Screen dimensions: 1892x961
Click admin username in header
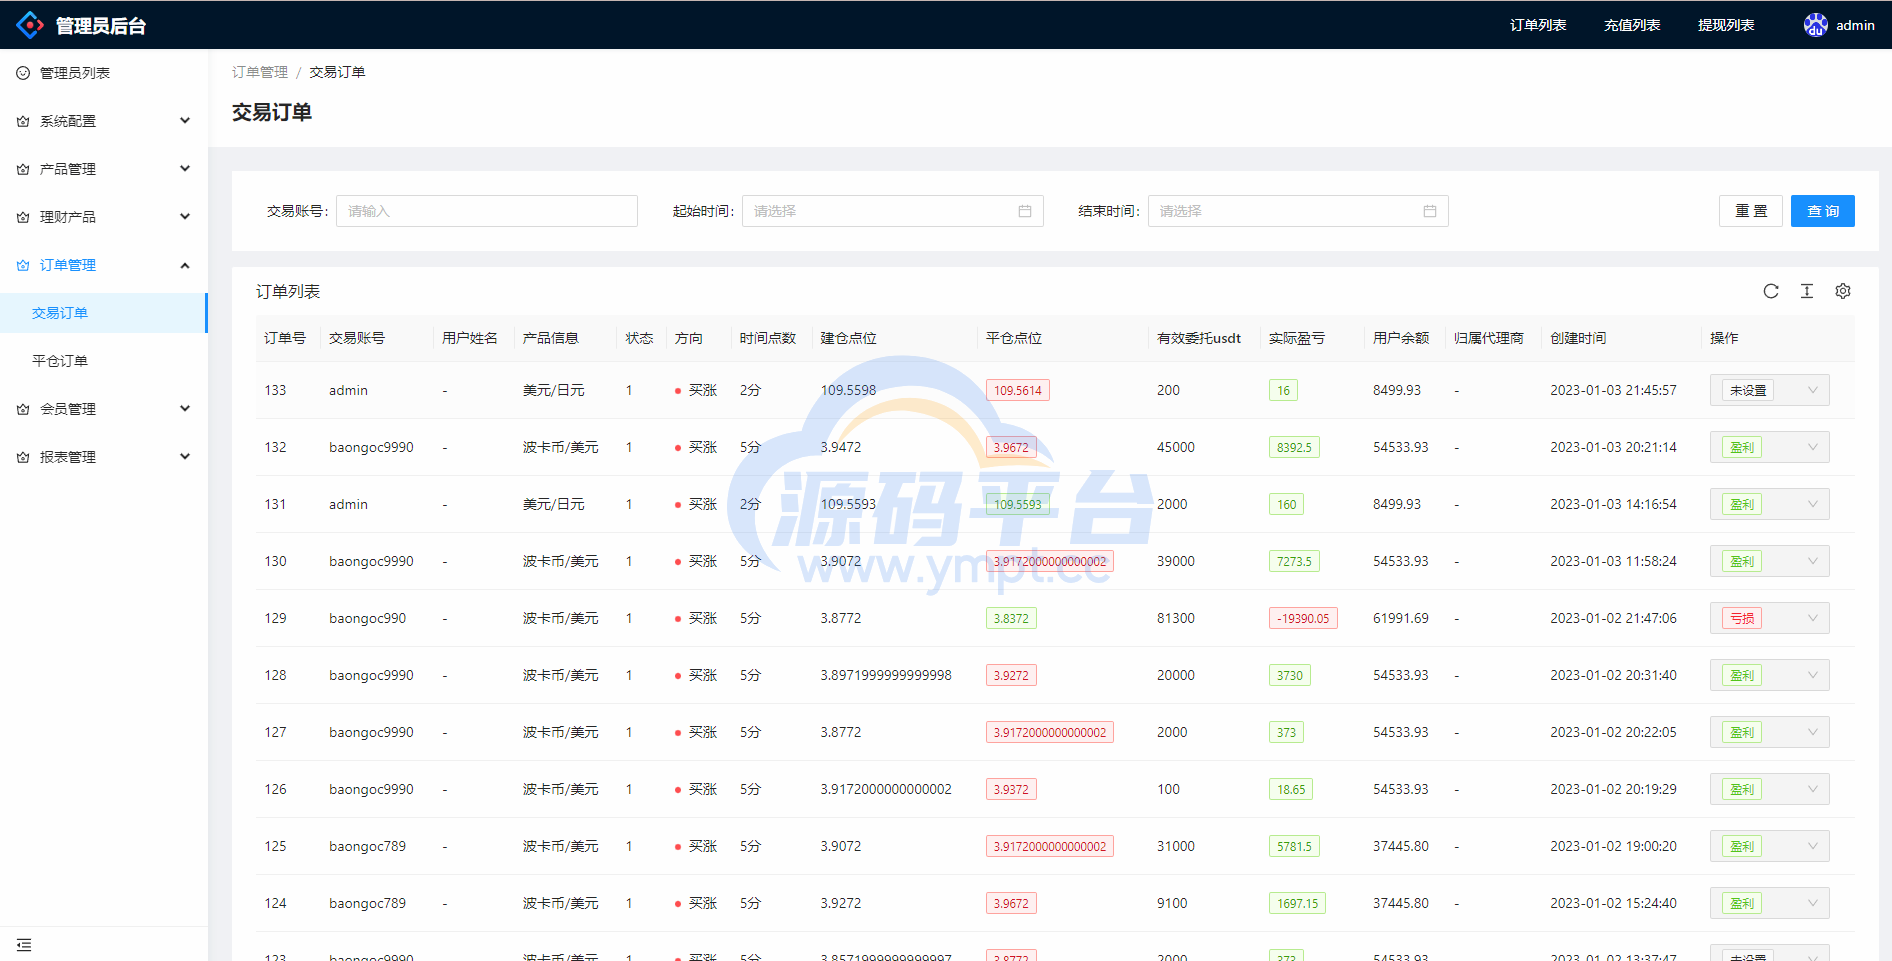point(1855,25)
